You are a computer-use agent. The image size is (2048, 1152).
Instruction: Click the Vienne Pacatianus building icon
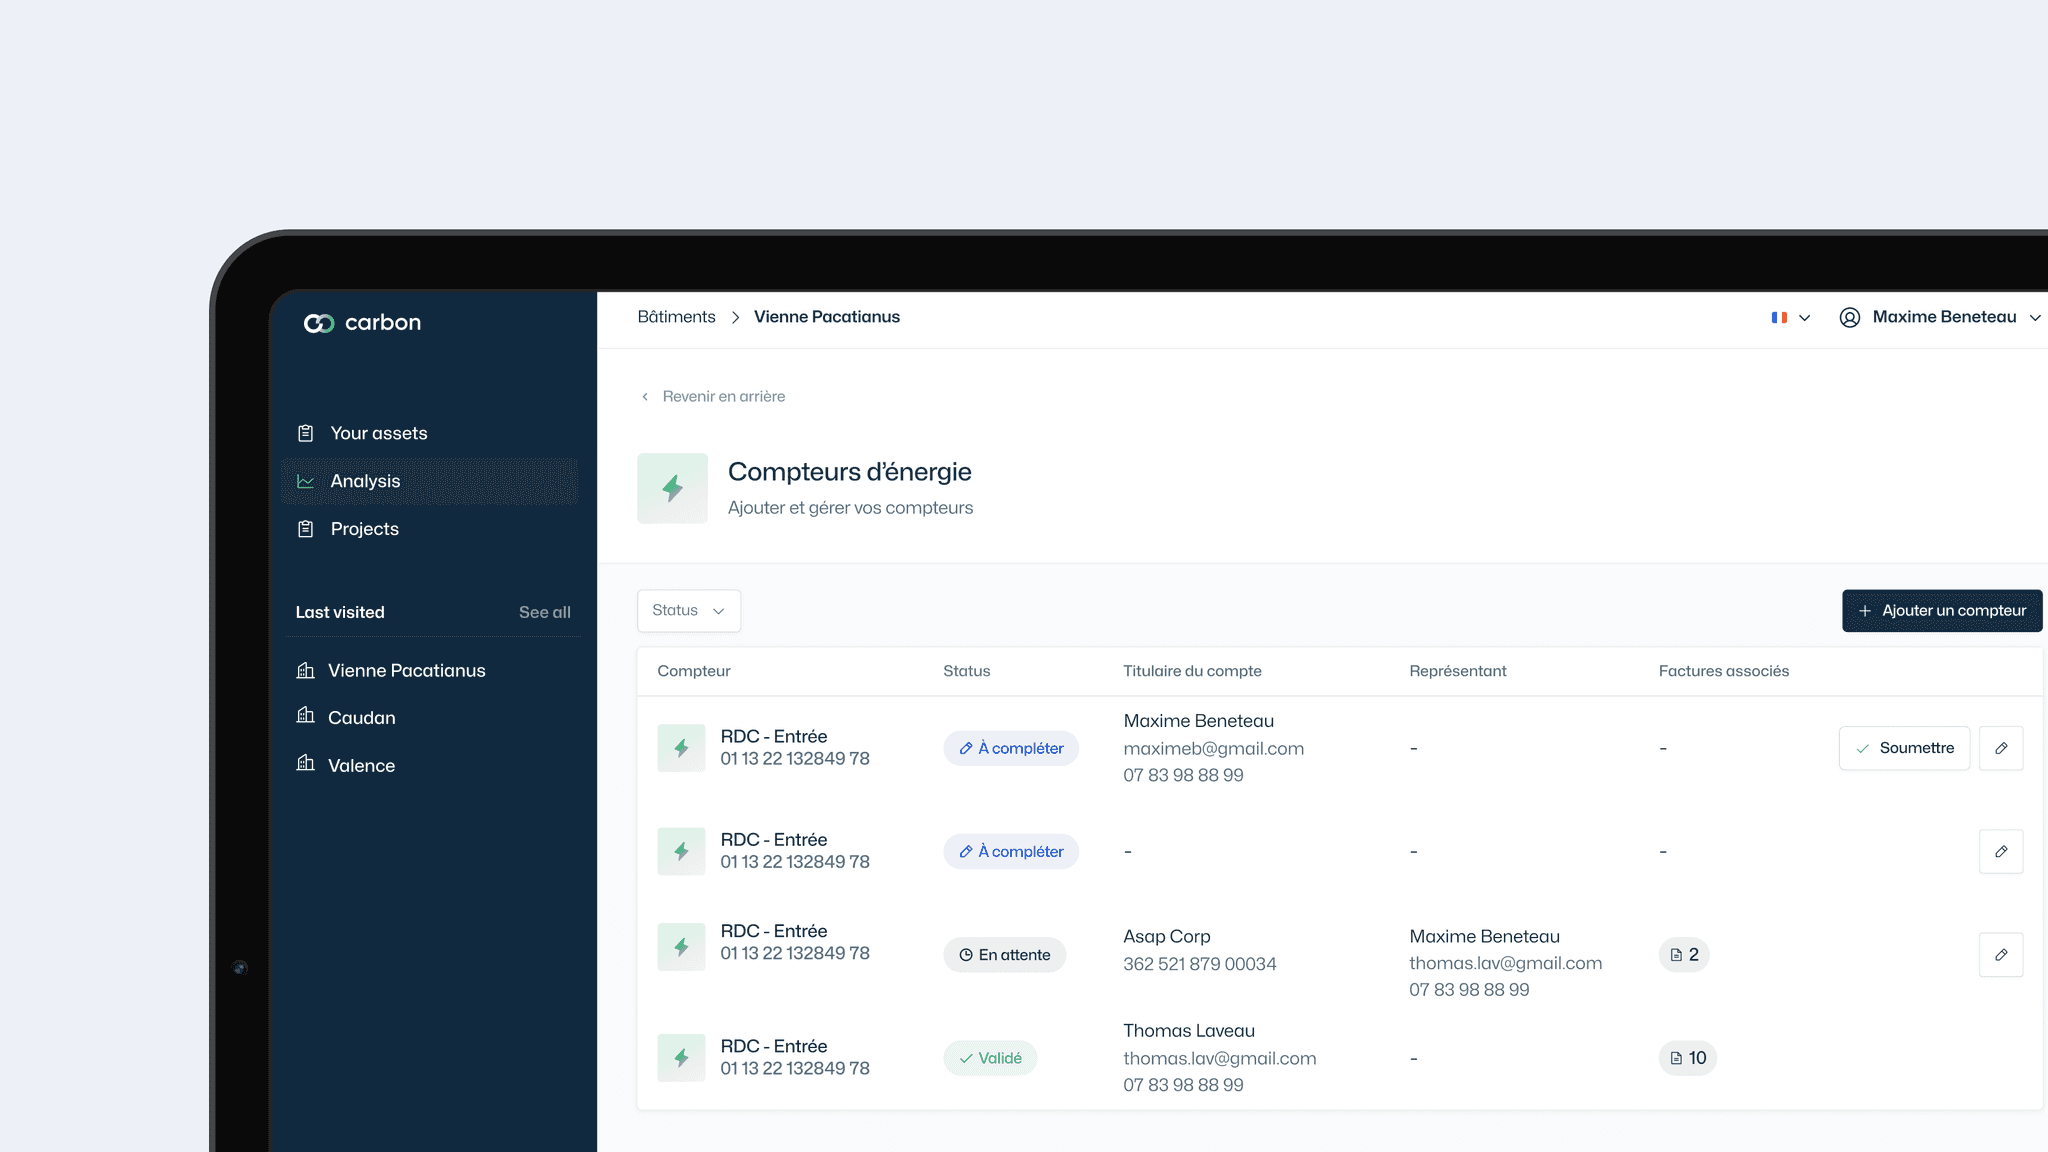click(306, 670)
